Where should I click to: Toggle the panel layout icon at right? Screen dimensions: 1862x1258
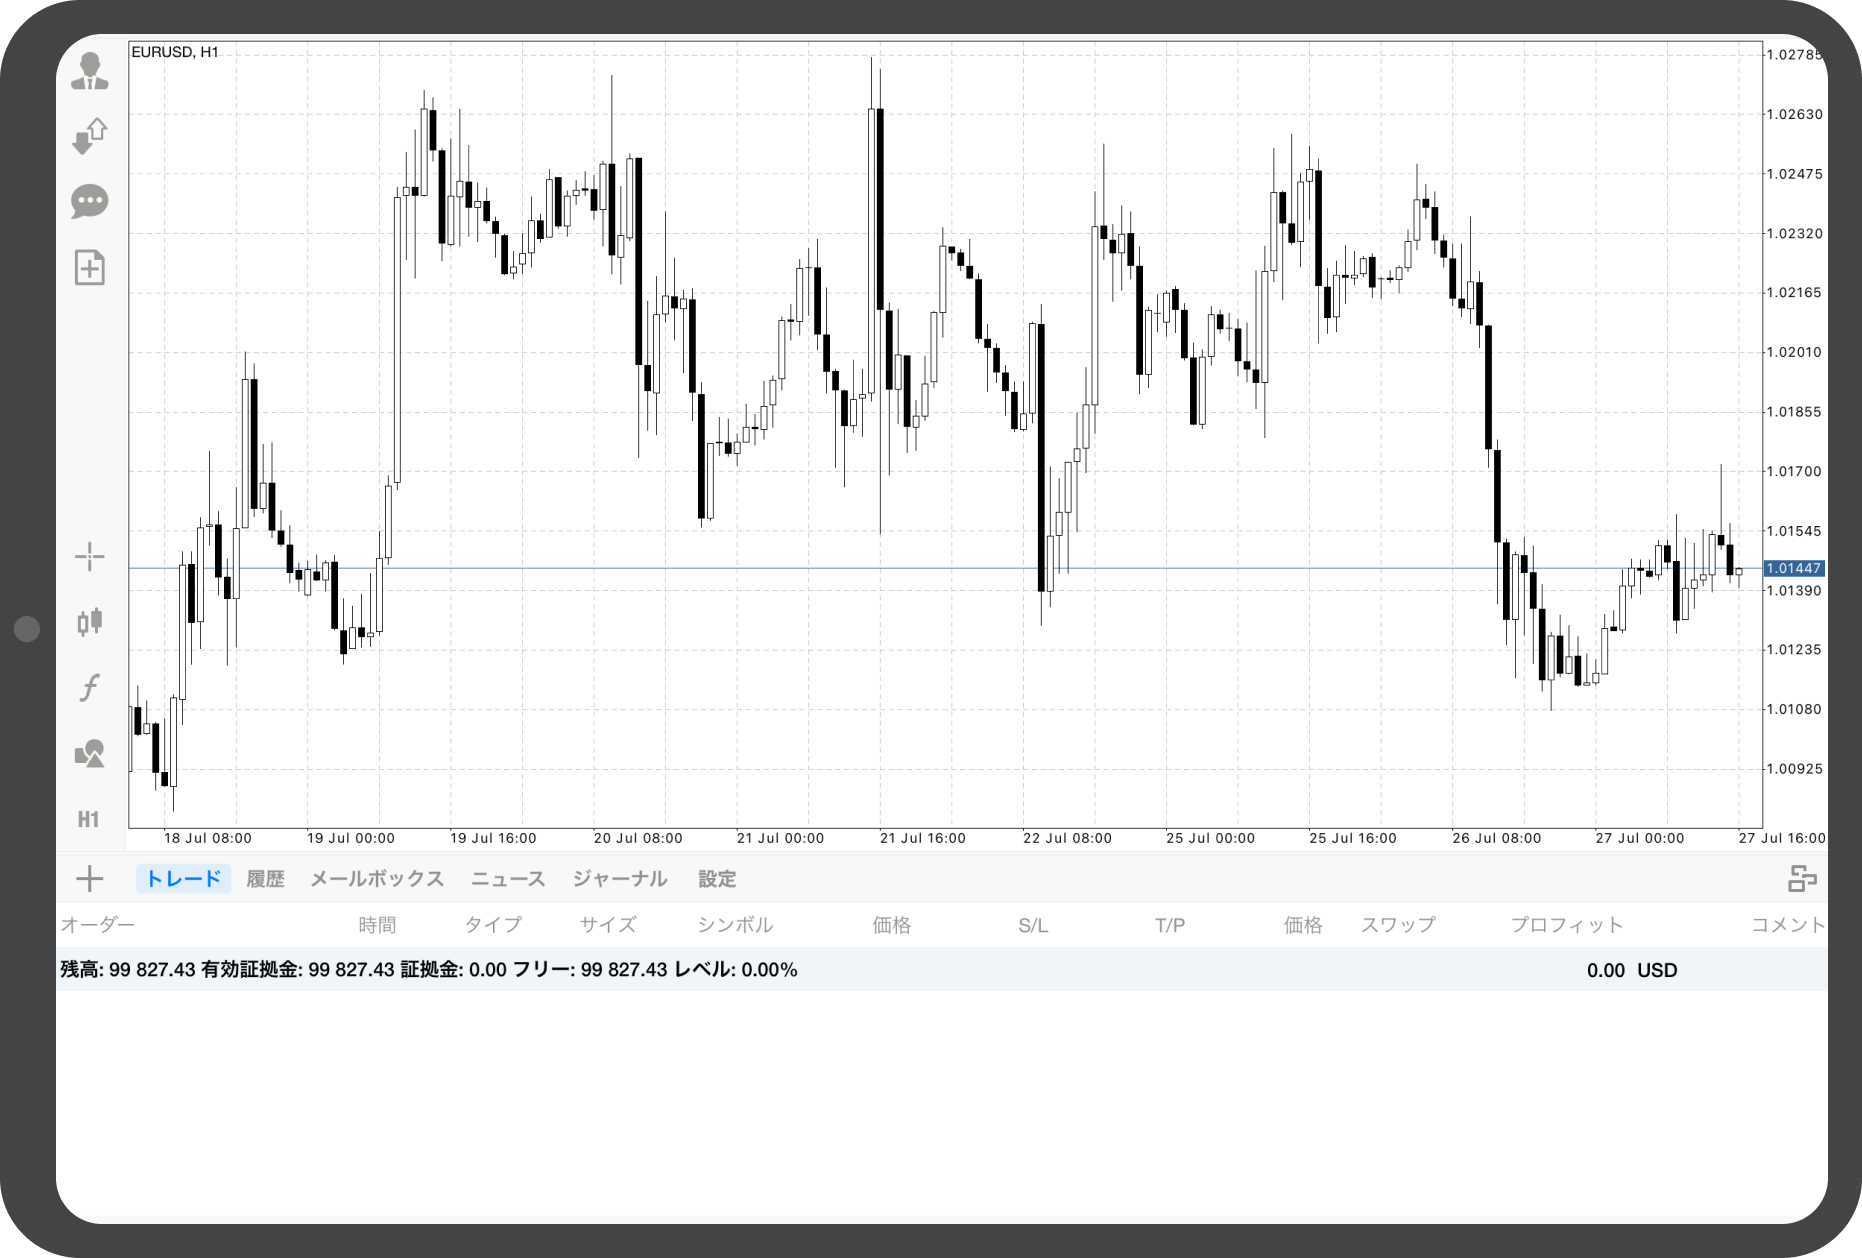pyautogui.click(x=1802, y=879)
